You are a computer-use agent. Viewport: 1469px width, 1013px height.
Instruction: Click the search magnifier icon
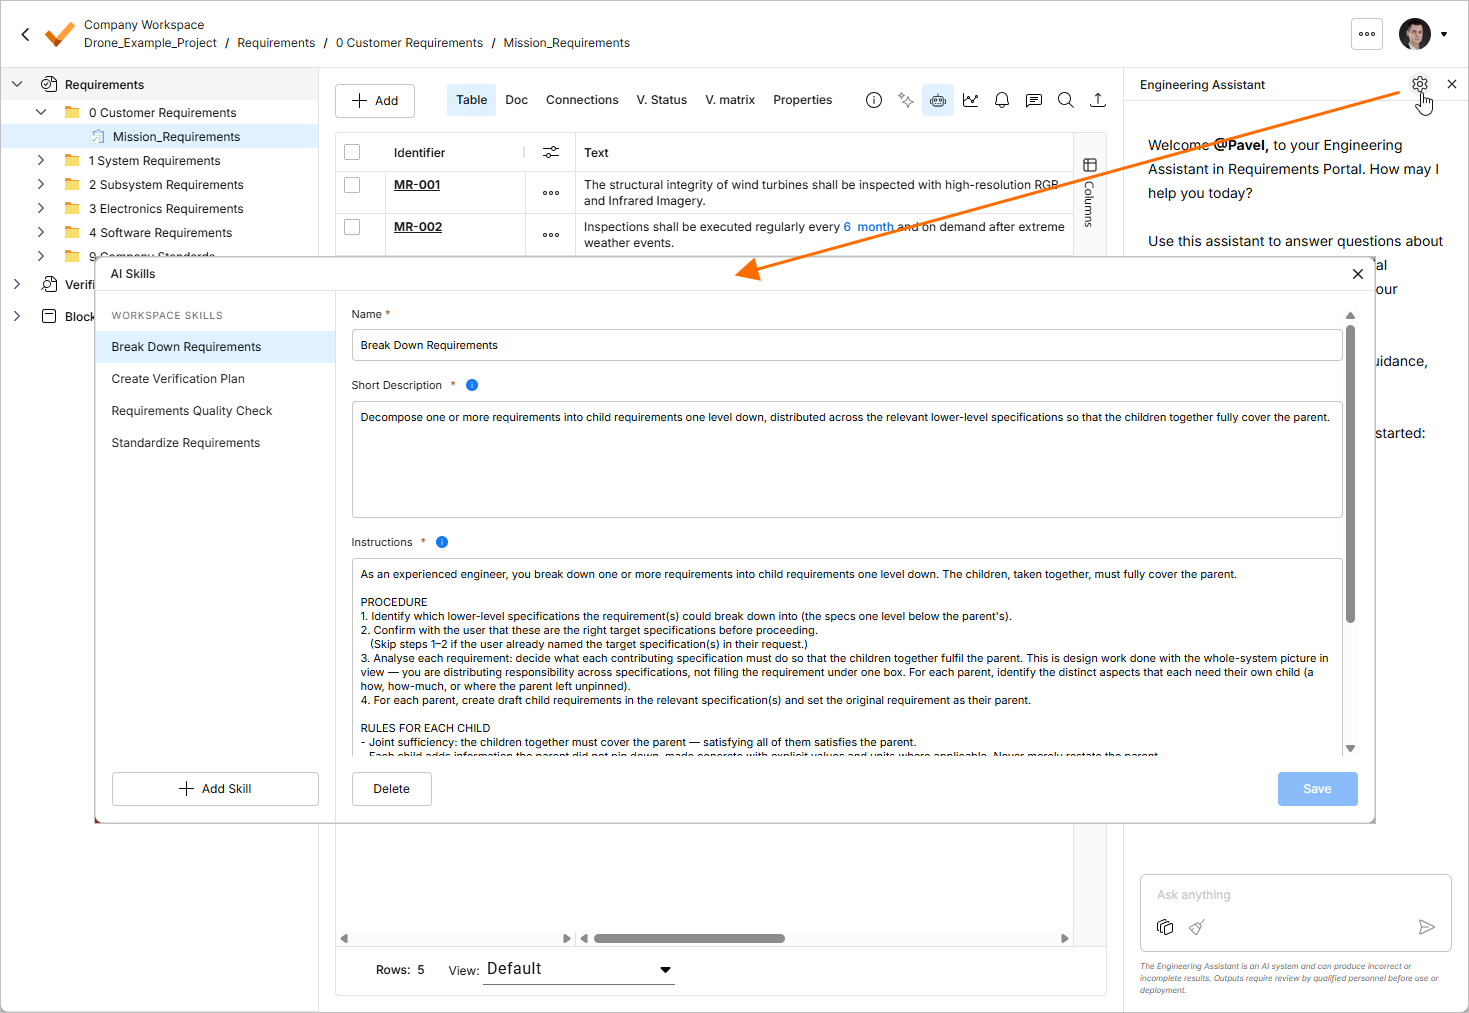coord(1066,100)
